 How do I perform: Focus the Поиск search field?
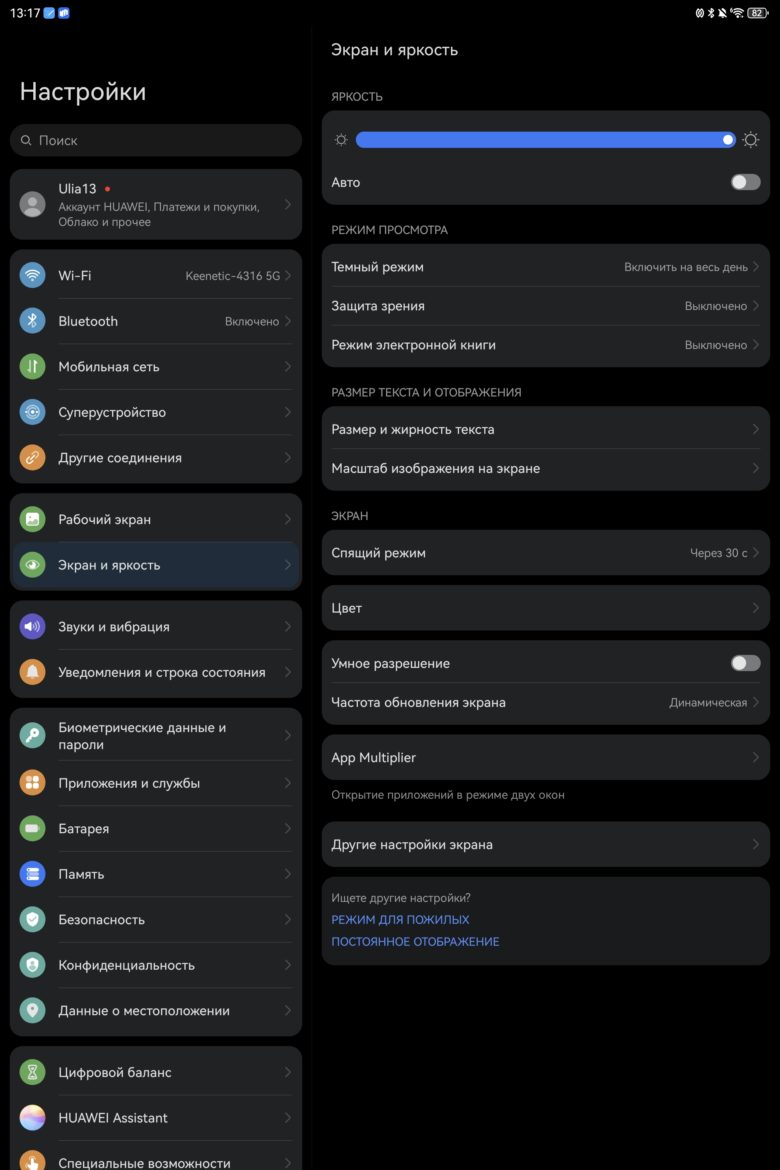coord(156,140)
